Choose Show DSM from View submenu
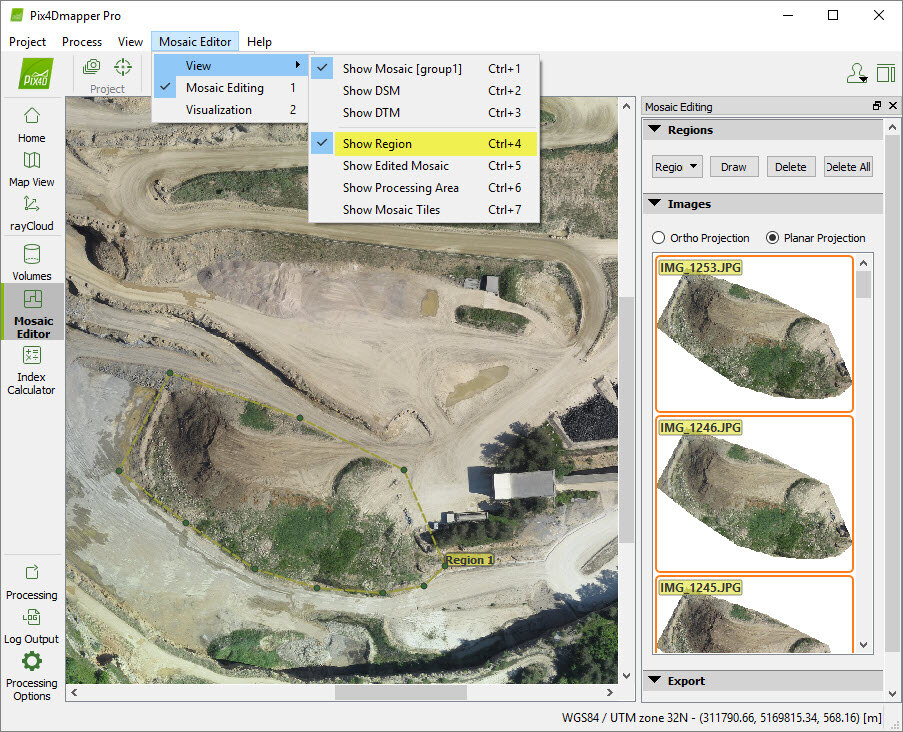 click(371, 91)
